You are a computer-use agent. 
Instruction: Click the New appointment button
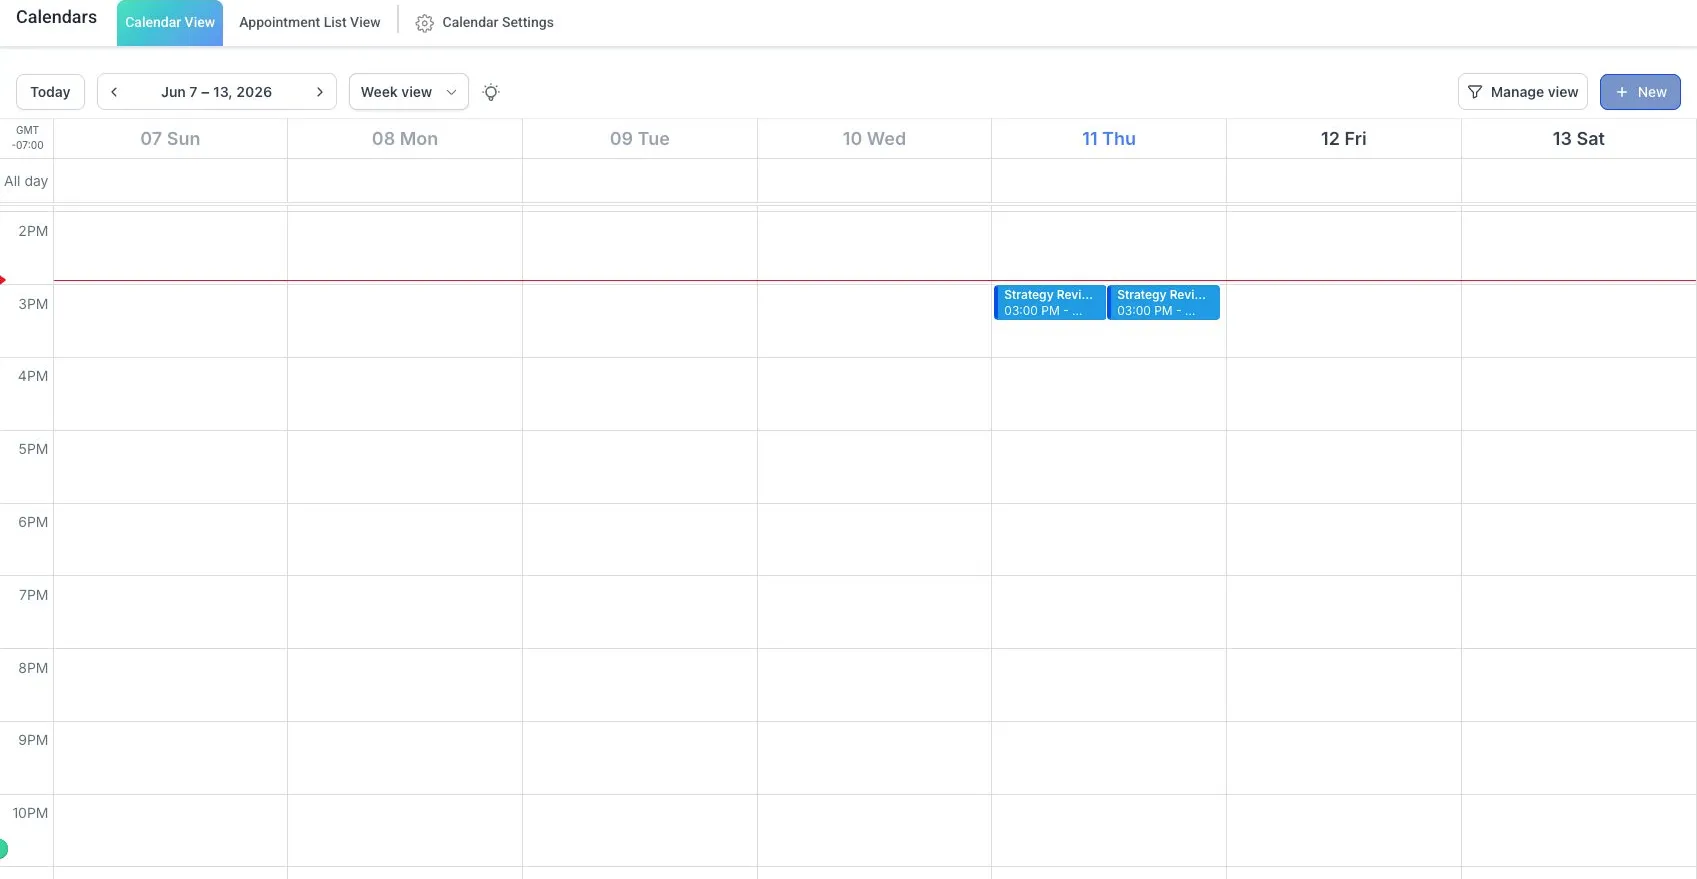1640,92
